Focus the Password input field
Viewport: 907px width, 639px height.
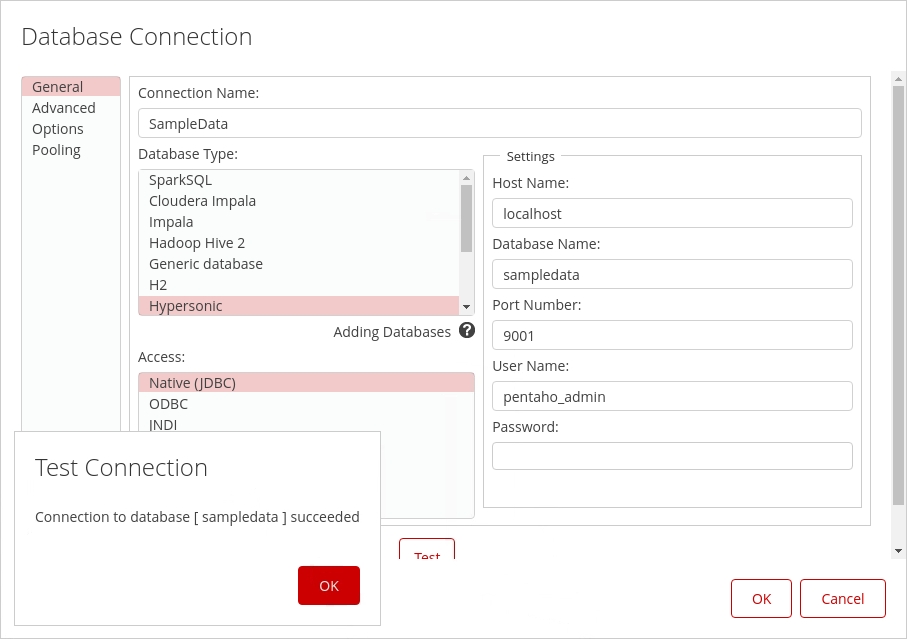(x=672, y=456)
